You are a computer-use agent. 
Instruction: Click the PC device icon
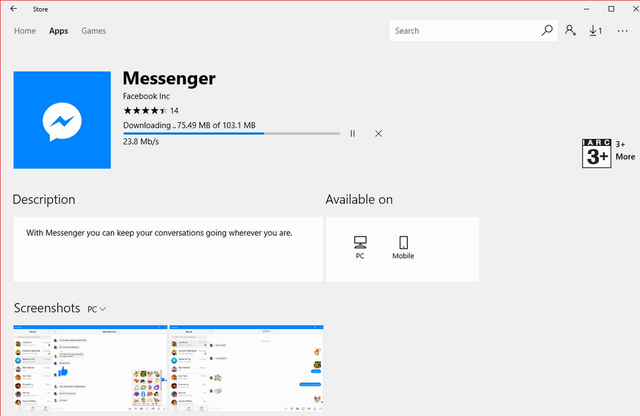360,247
